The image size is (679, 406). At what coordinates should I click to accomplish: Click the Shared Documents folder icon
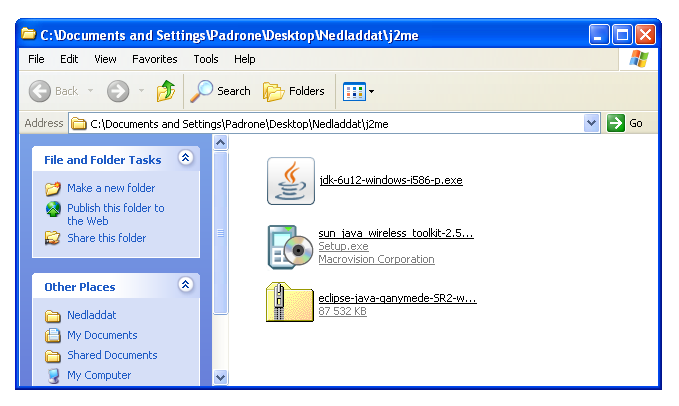(x=53, y=356)
